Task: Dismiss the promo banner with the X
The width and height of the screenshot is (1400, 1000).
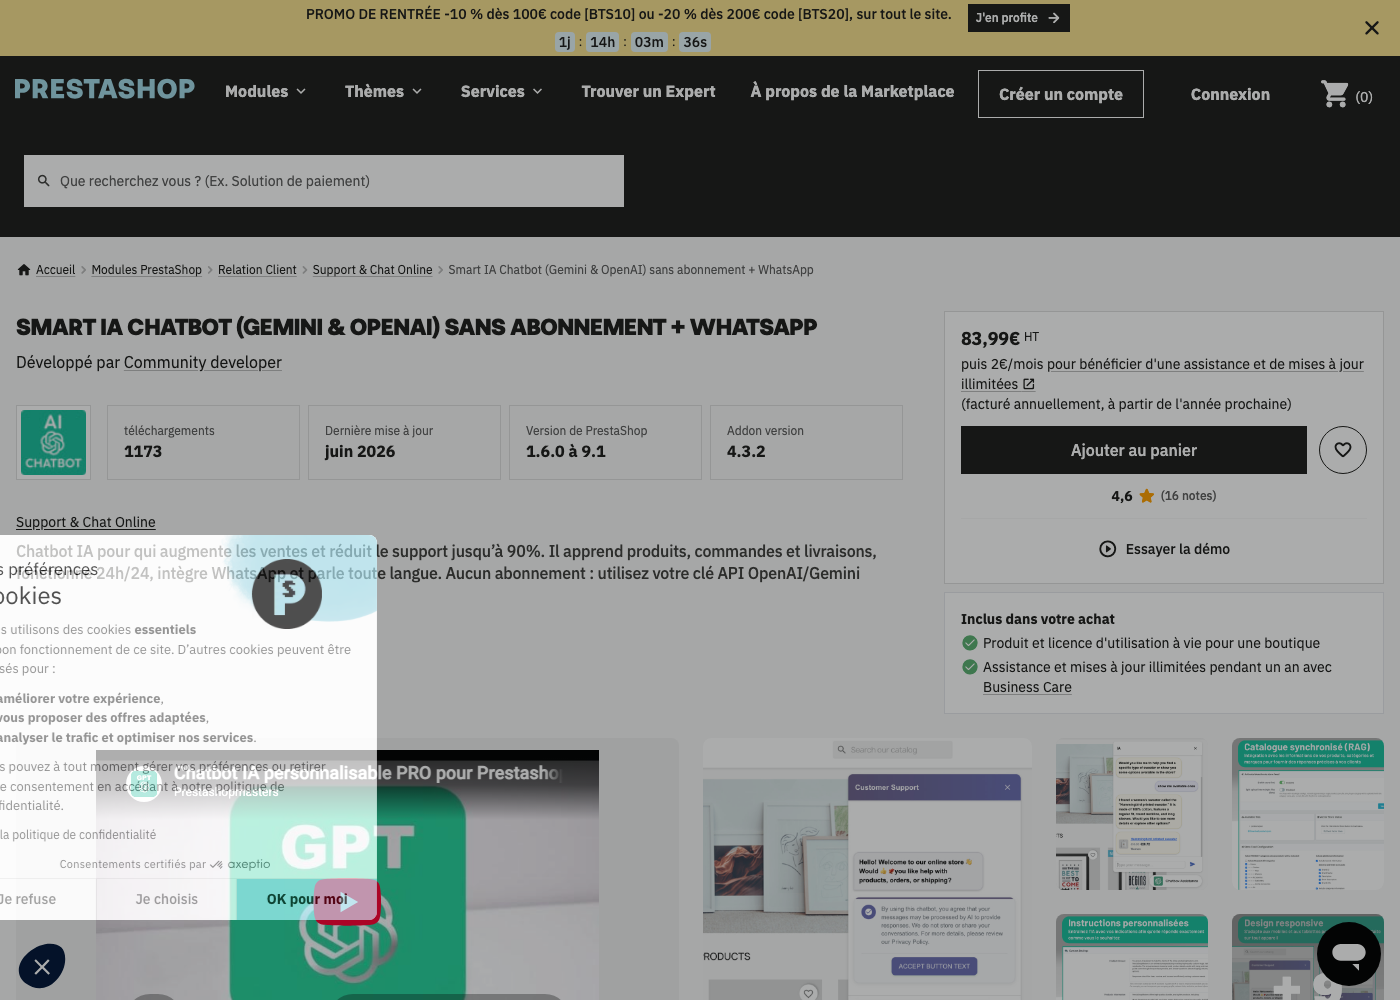Action: (1372, 28)
